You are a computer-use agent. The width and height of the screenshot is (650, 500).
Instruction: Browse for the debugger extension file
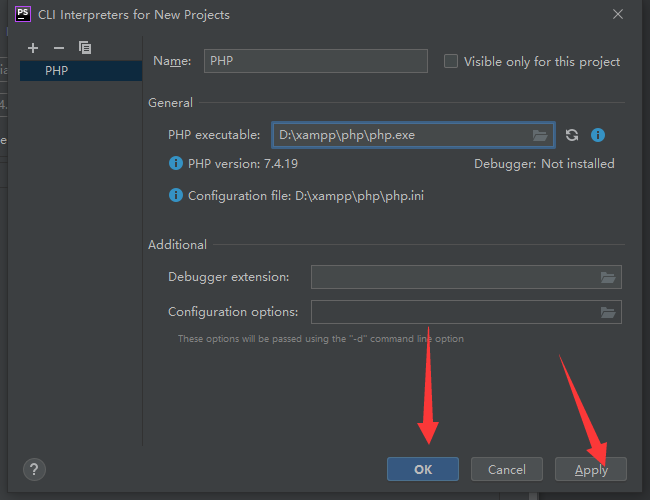pyautogui.click(x=607, y=277)
